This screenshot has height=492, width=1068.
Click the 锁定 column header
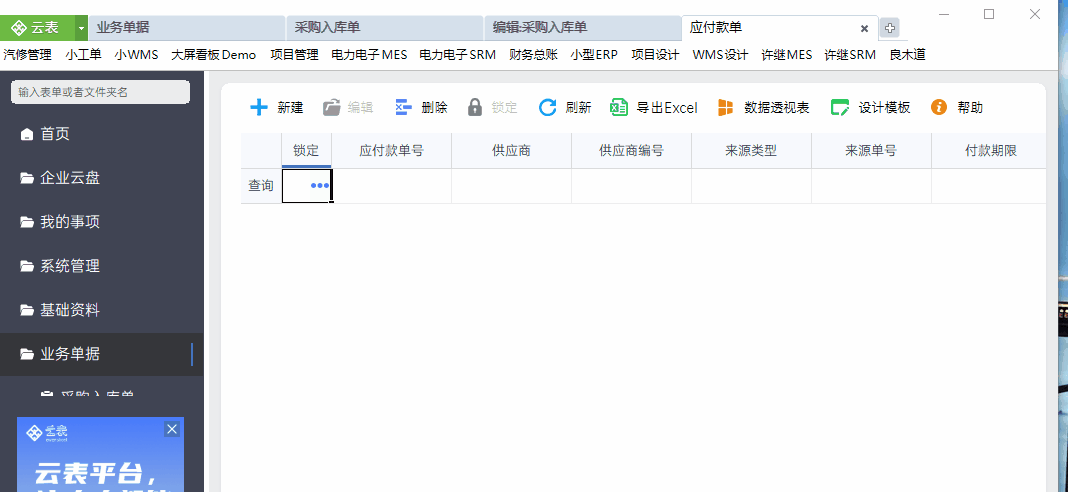pos(307,151)
